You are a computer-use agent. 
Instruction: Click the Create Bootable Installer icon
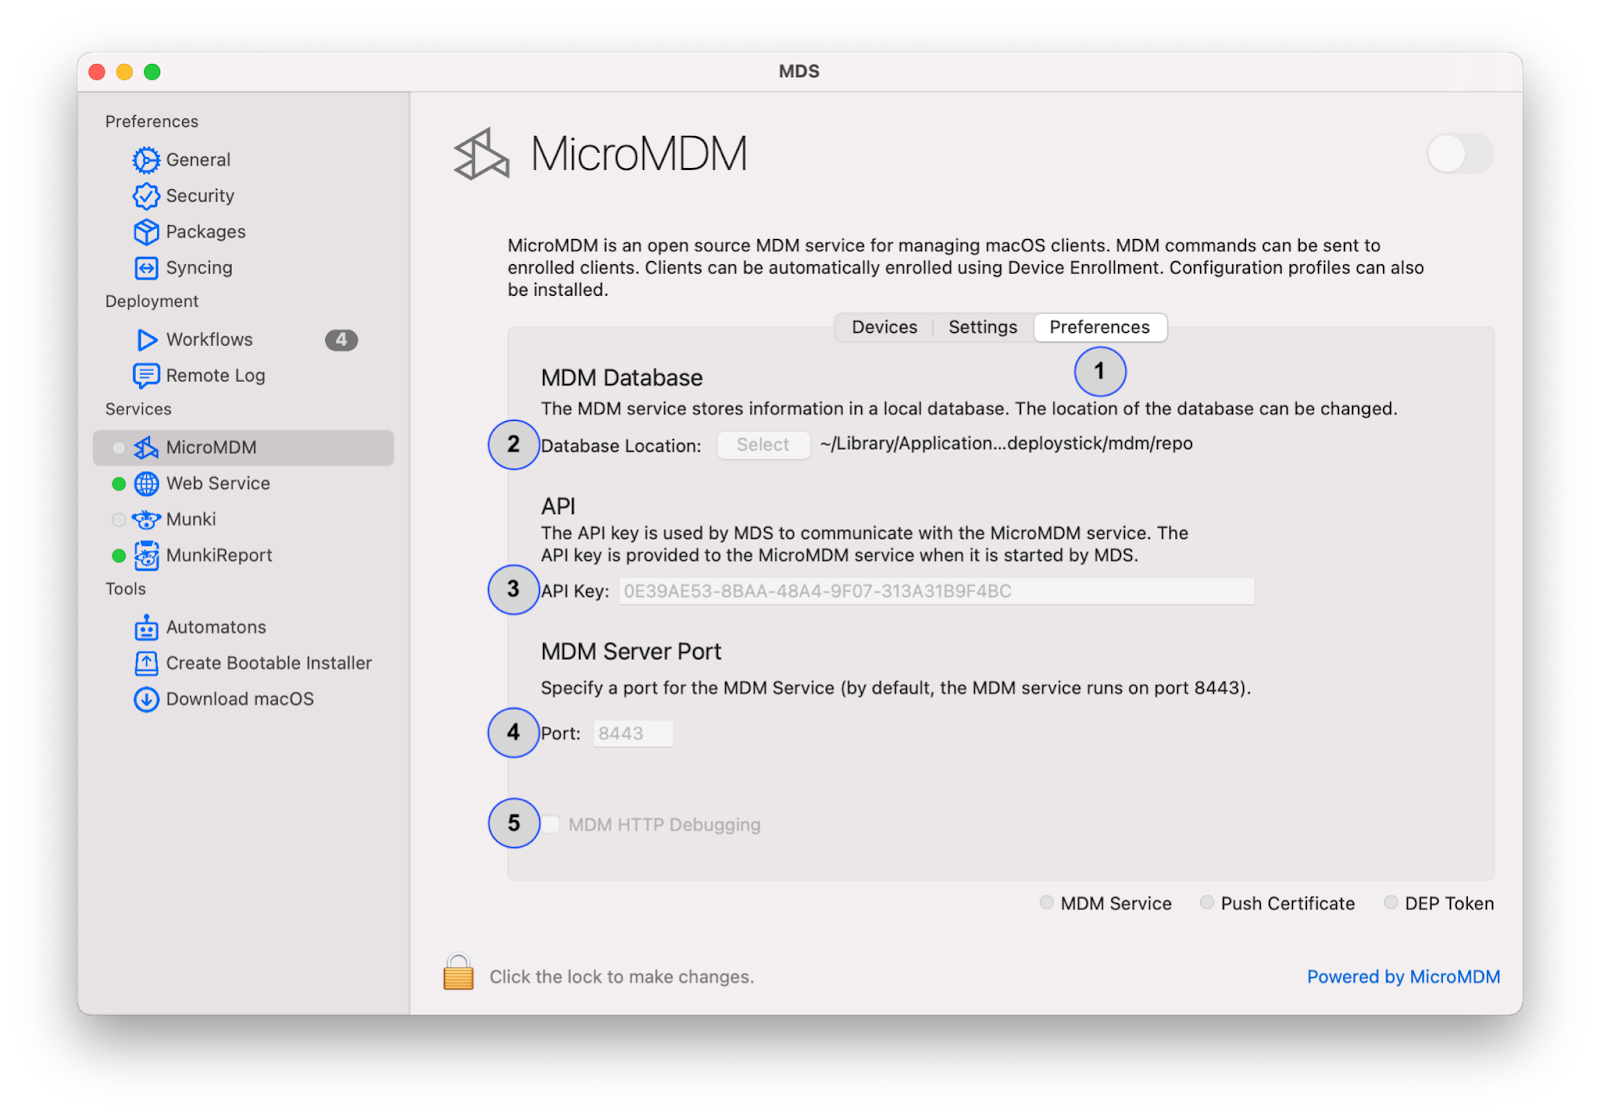click(x=146, y=663)
